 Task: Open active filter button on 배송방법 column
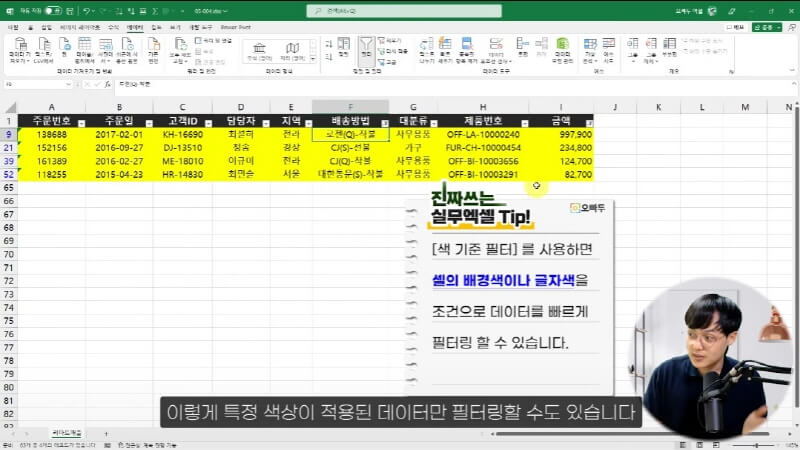(x=385, y=123)
